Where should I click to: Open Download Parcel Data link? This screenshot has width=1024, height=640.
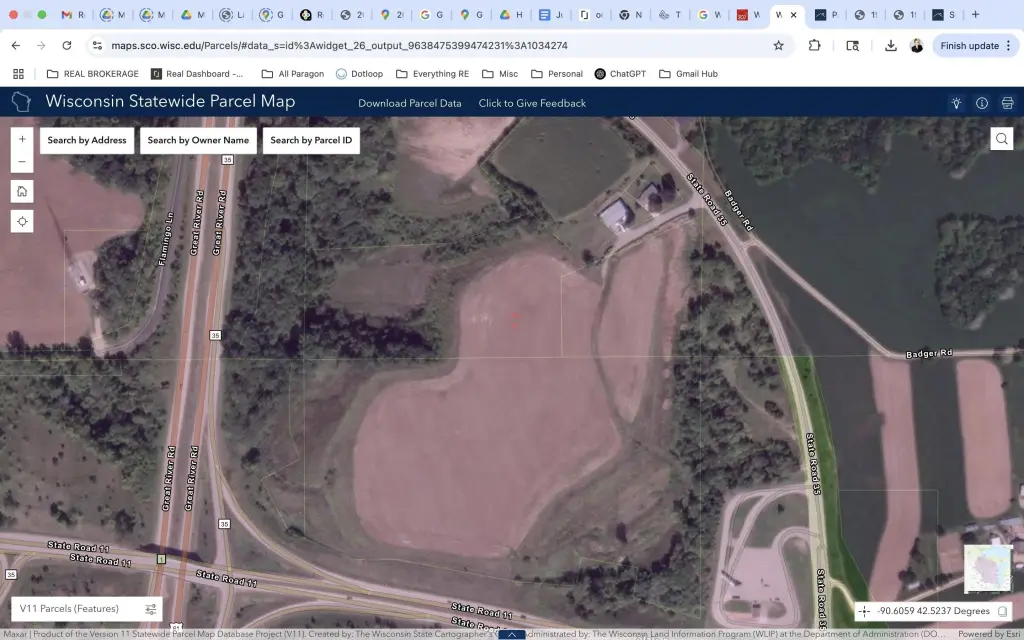tap(410, 103)
